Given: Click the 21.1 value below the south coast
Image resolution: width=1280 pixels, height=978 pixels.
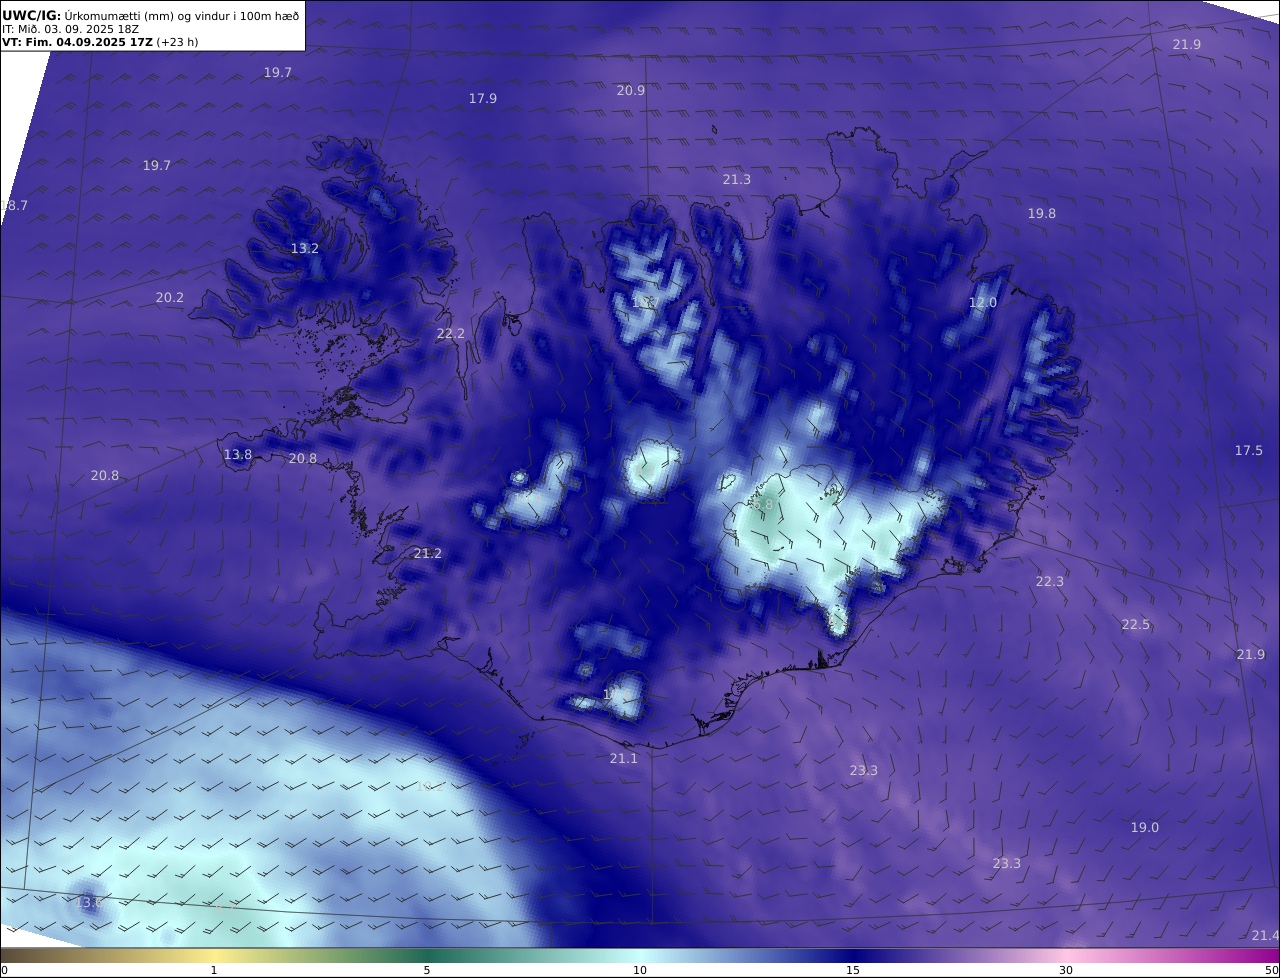Looking at the screenshot, I should coord(624,758).
